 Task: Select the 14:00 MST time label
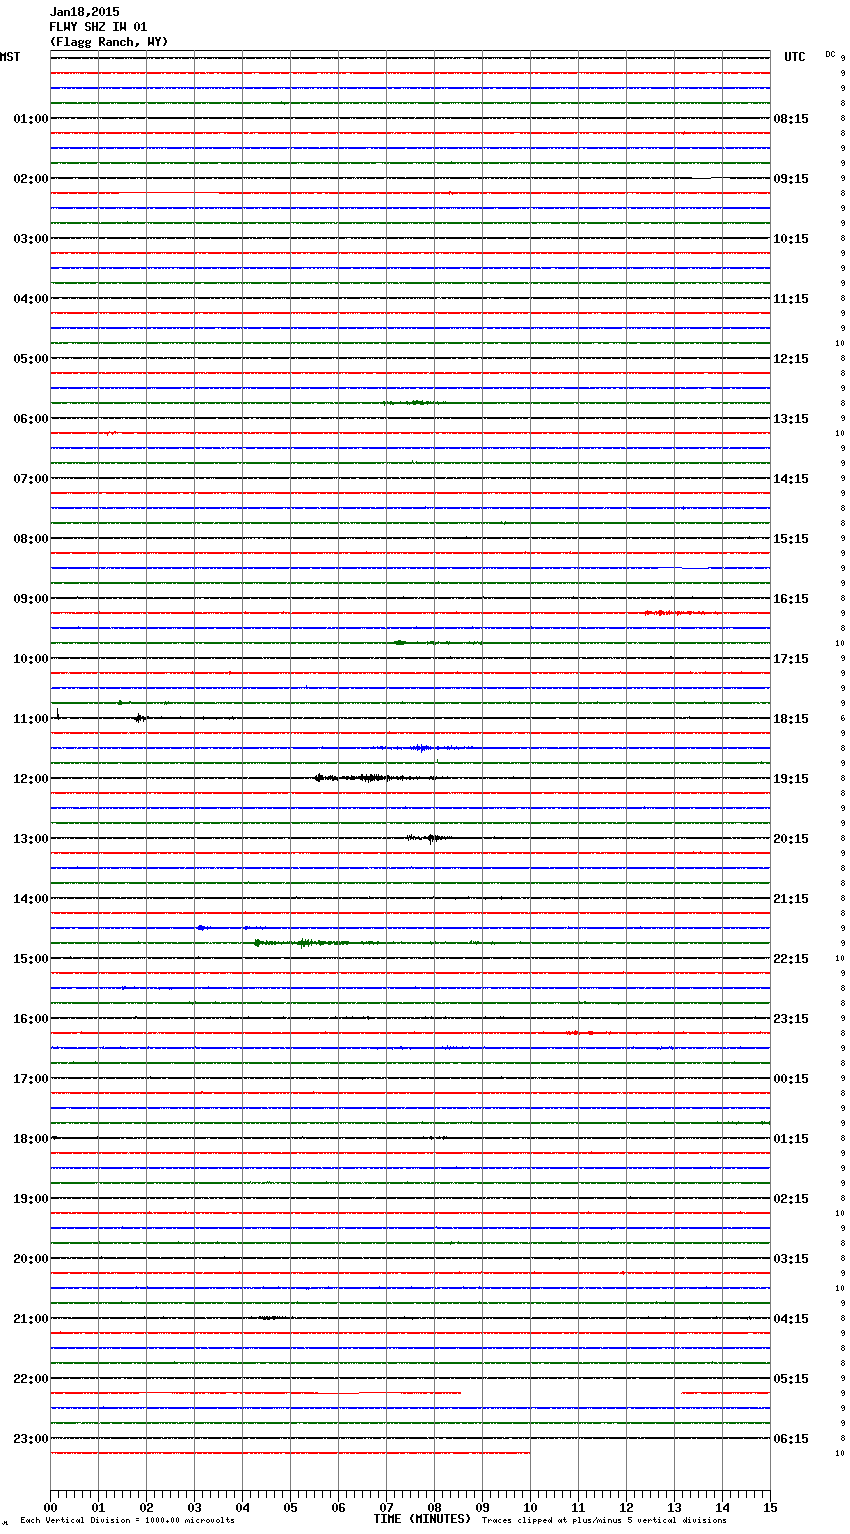click(31, 899)
